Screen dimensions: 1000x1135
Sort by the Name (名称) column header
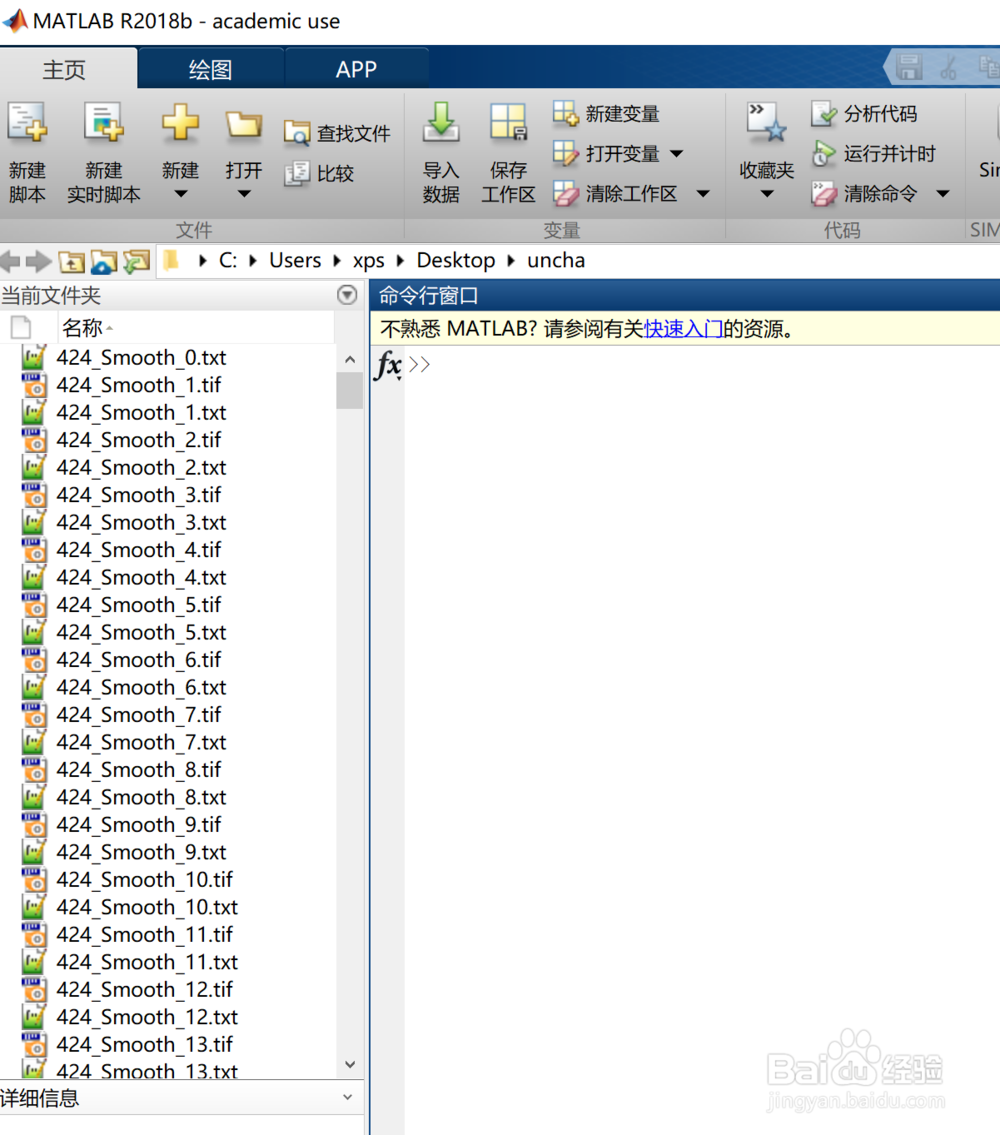point(196,328)
